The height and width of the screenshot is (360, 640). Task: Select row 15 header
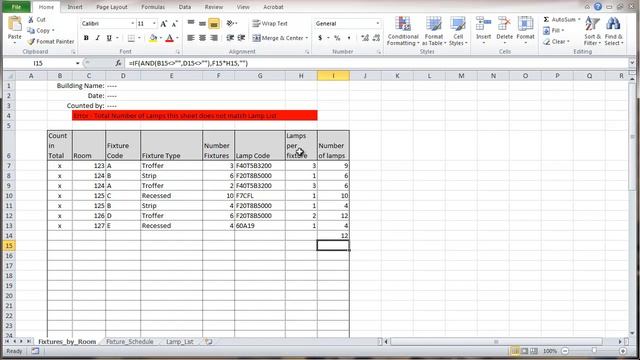9,245
